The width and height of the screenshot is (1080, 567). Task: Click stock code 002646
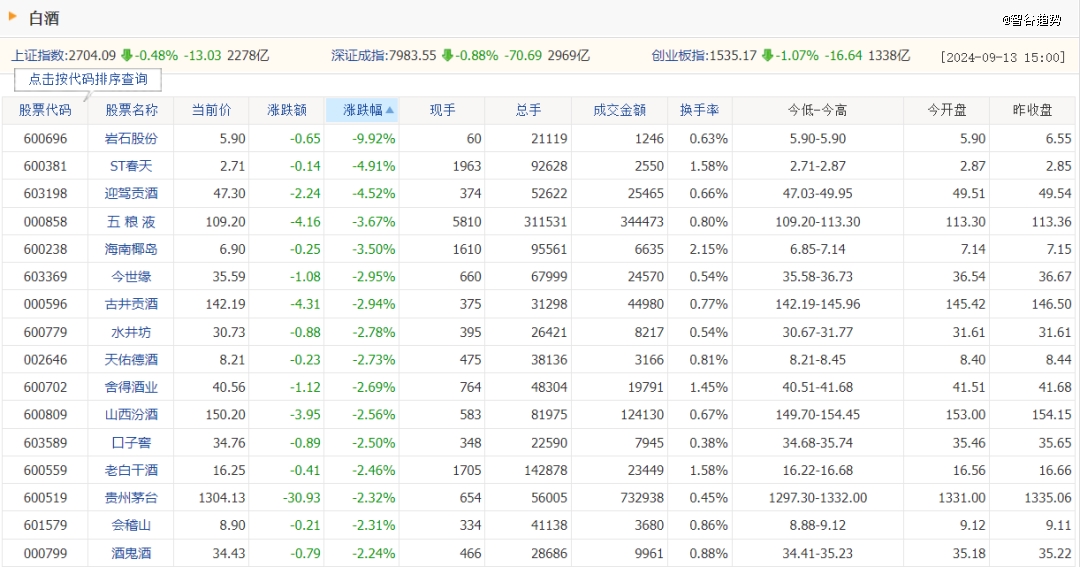pyautogui.click(x=45, y=360)
